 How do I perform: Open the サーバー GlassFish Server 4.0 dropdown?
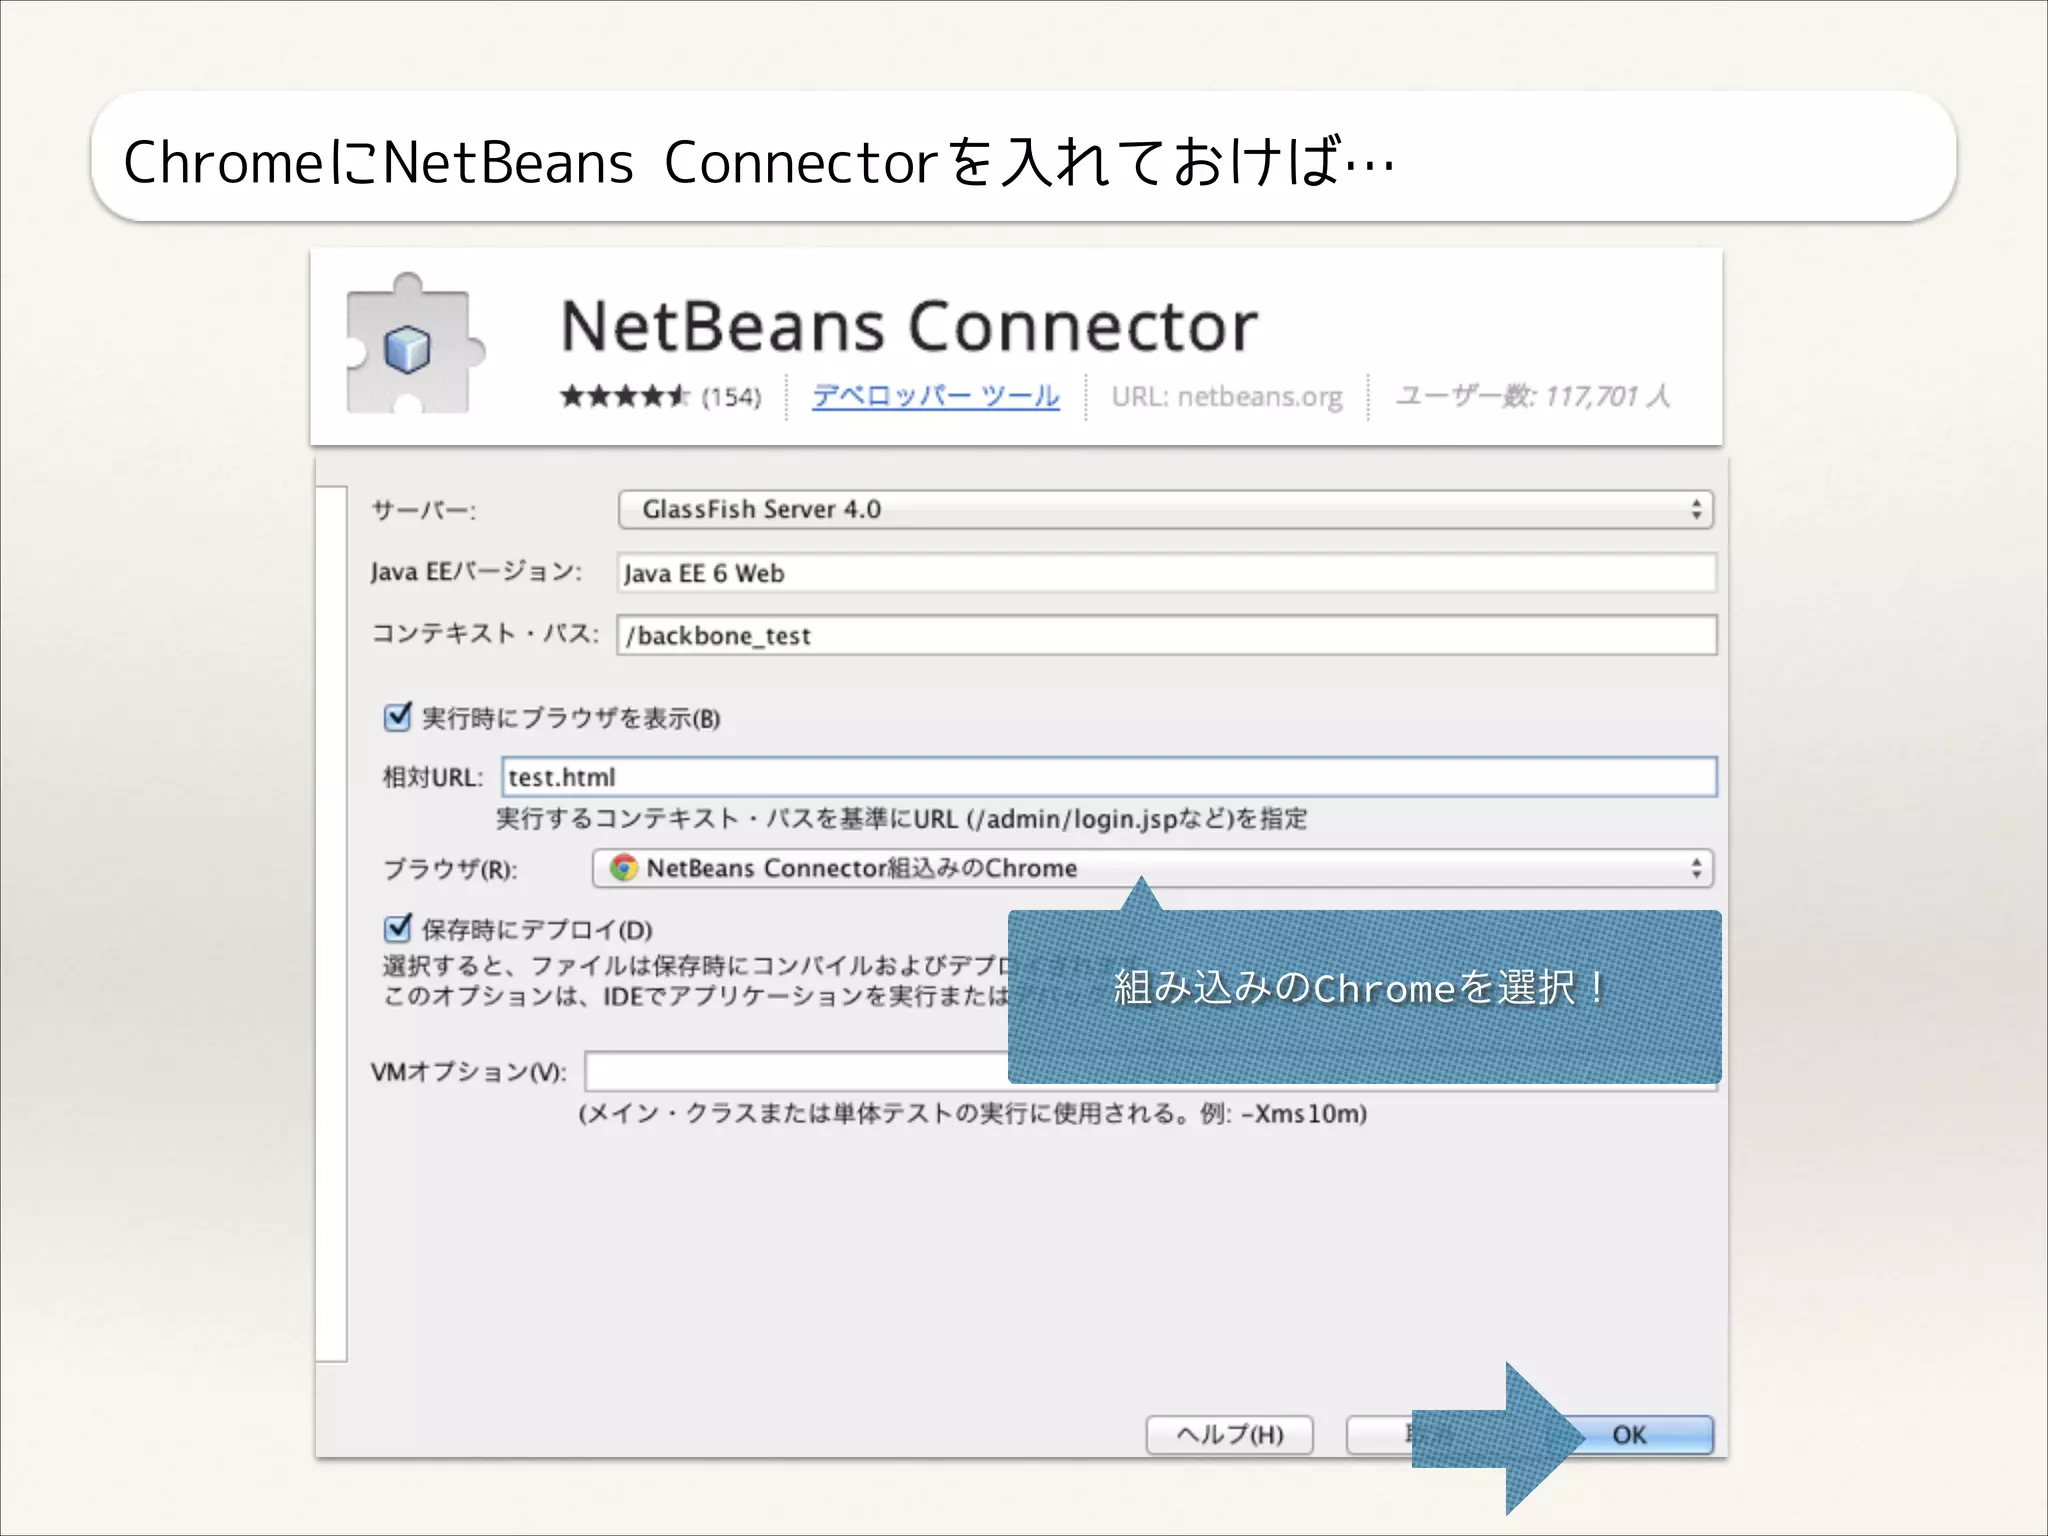(1165, 509)
